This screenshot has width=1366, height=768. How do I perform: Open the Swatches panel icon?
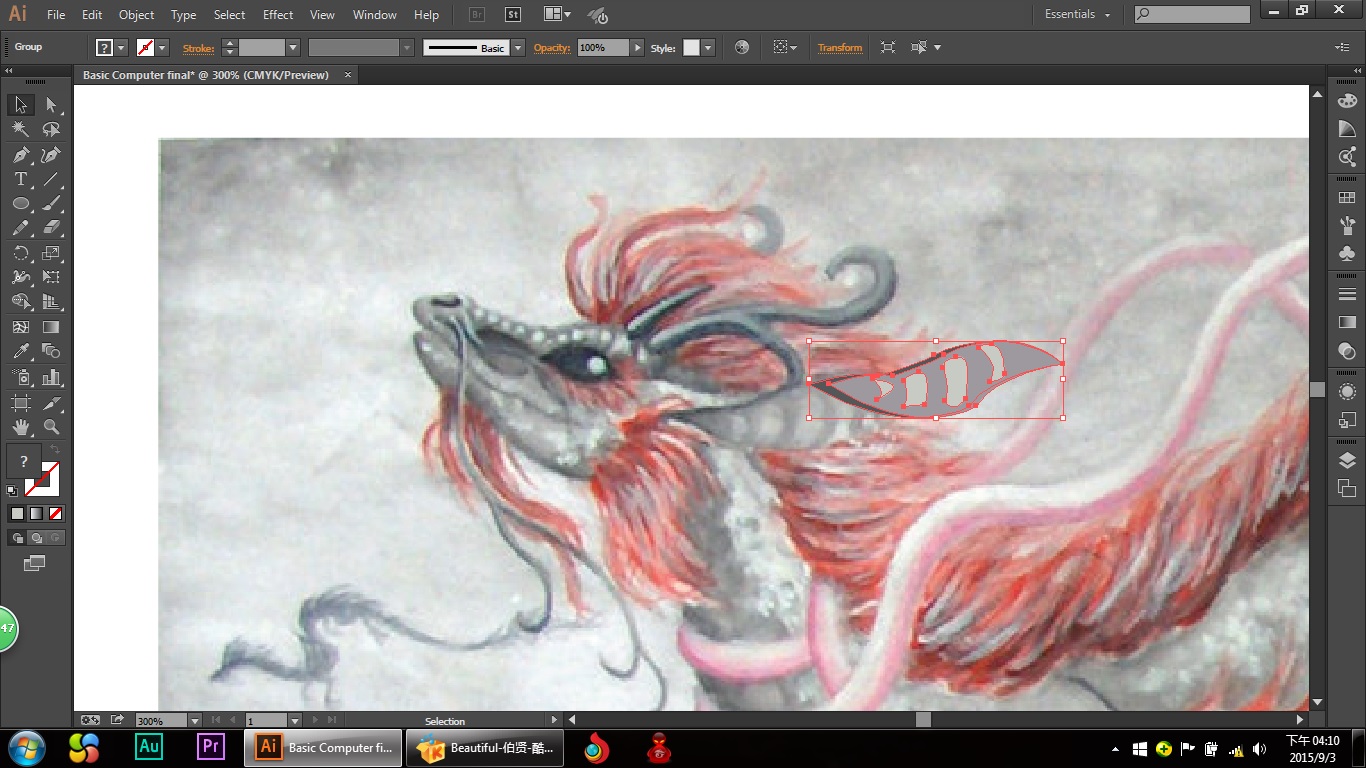coord(1347,198)
